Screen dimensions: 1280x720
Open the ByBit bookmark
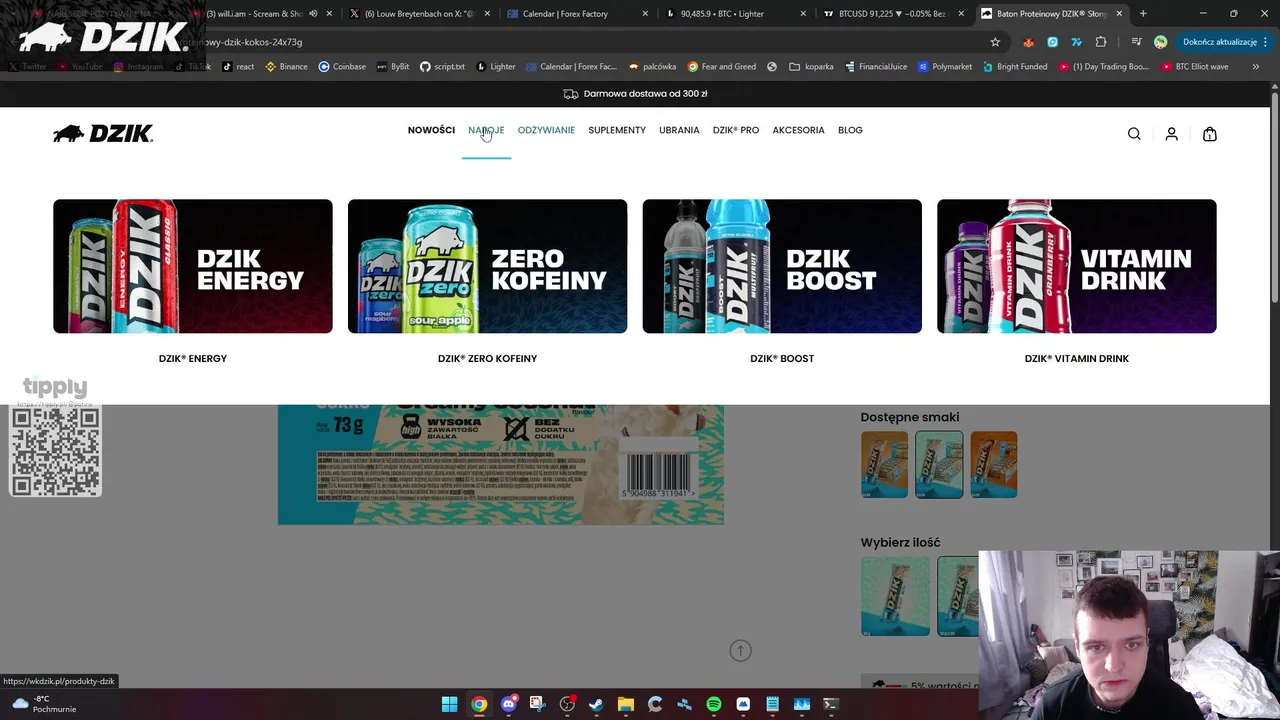point(392,66)
